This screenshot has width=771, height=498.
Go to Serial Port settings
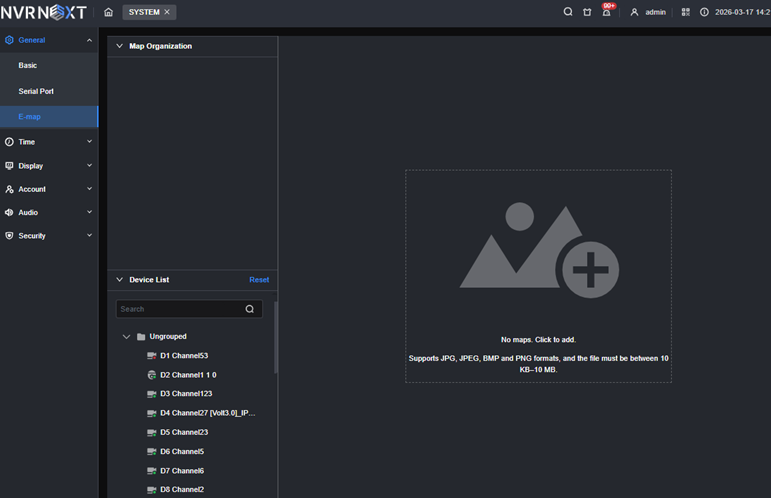coord(36,91)
